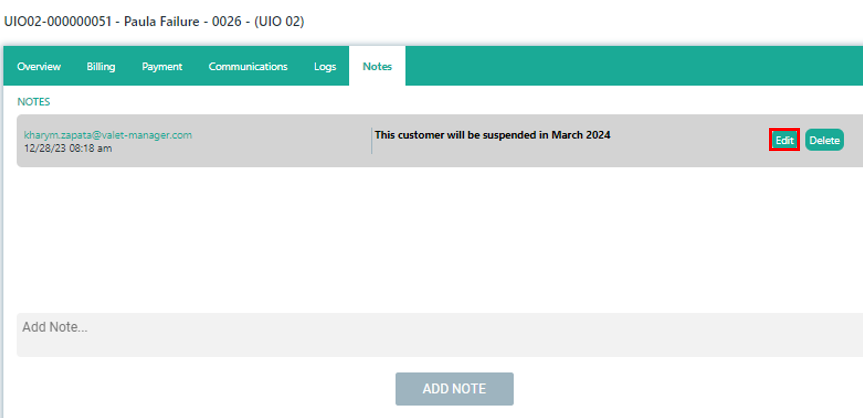Click the kharym.zapata email link
The width and height of the screenshot is (863, 418).
108,134
